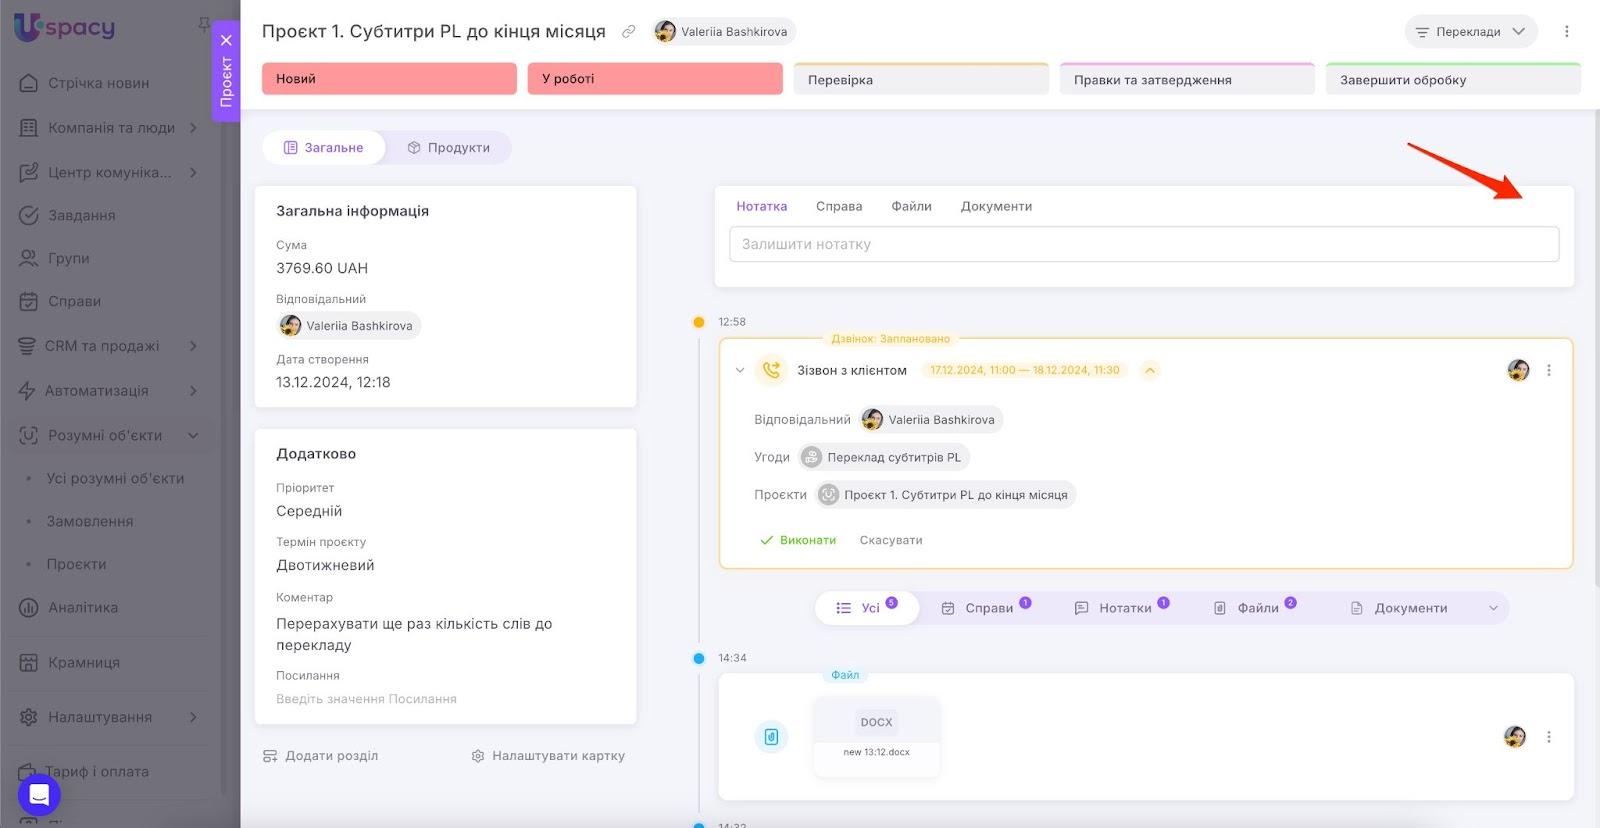Image resolution: width=1600 pixels, height=828 pixels.
Task: Set project stage to У роботі
Action: tap(655, 79)
